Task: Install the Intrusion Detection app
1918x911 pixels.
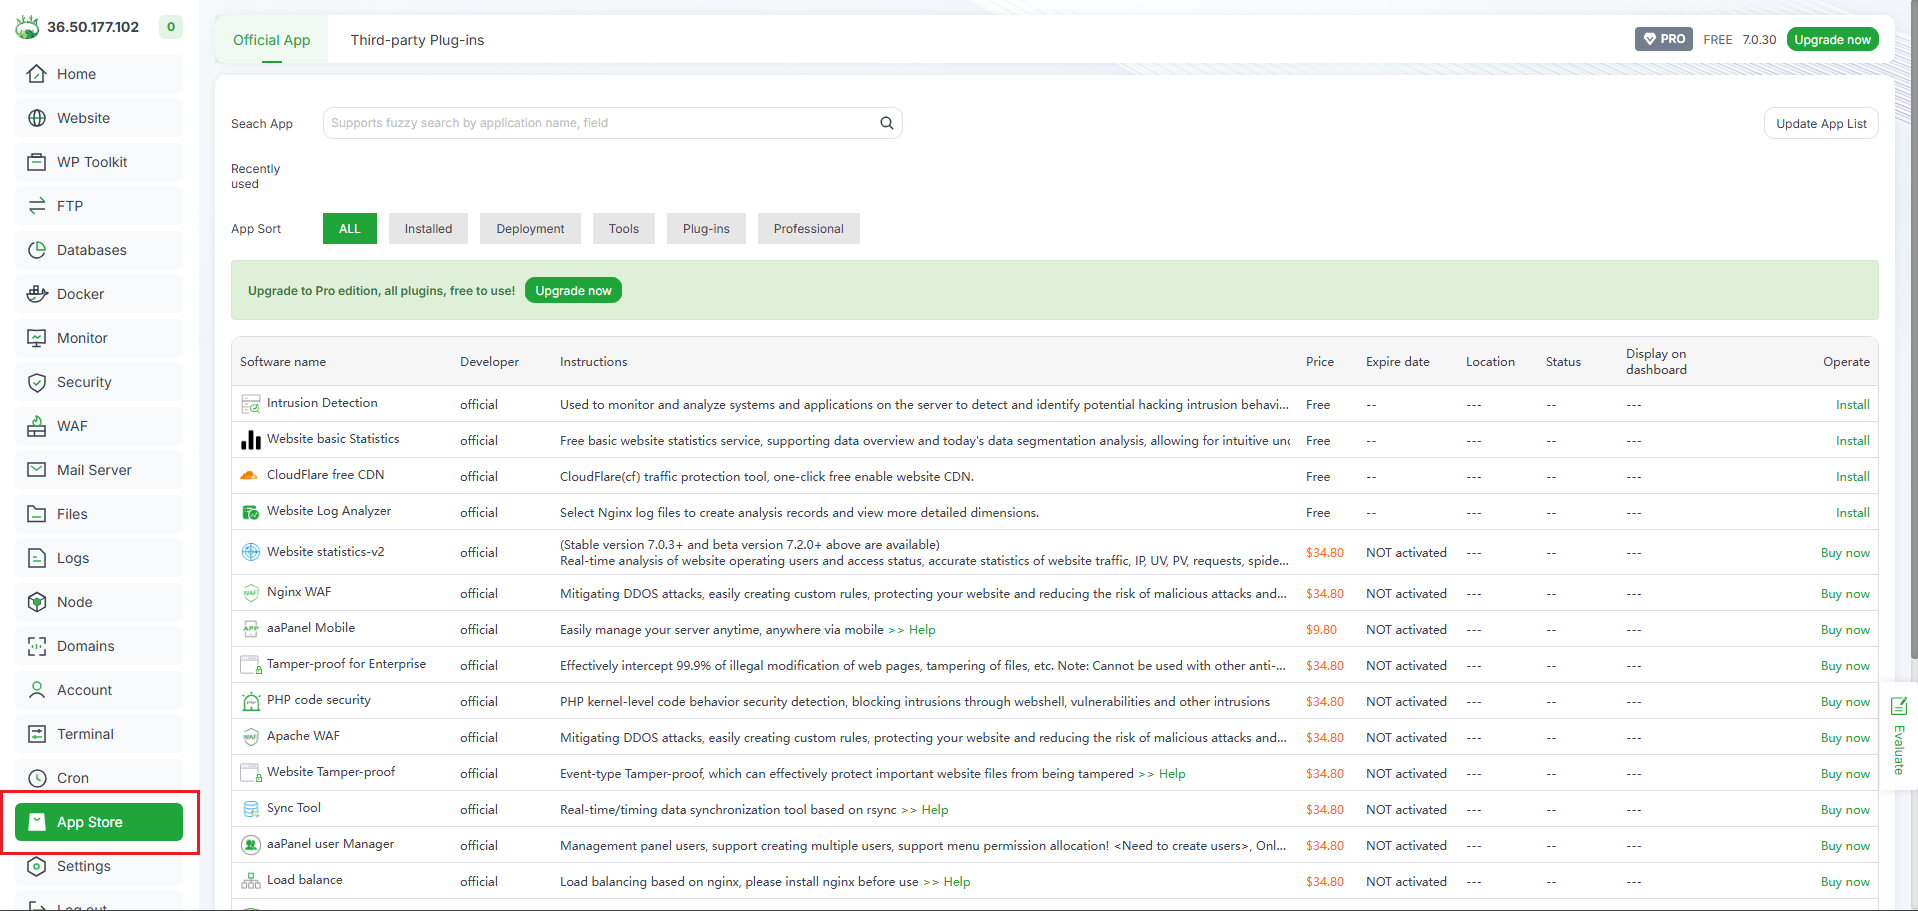Action: (1852, 405)
